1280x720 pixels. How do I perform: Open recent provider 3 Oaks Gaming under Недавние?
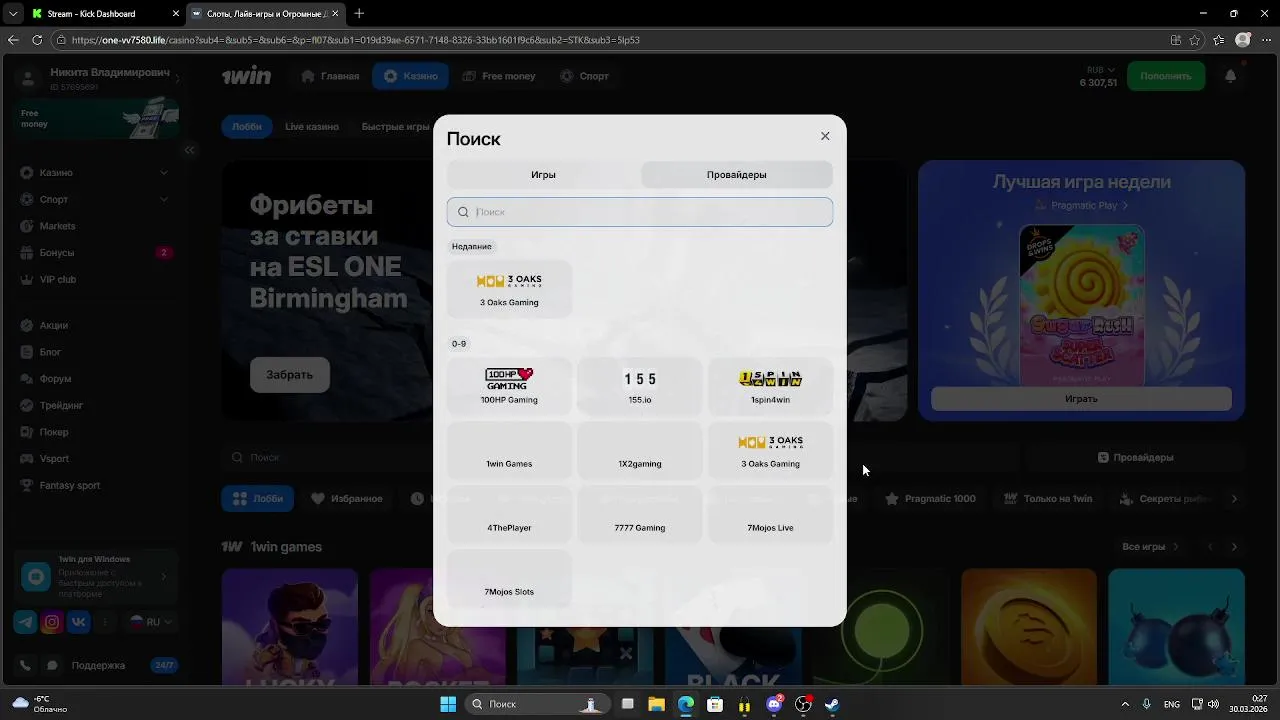509,289
